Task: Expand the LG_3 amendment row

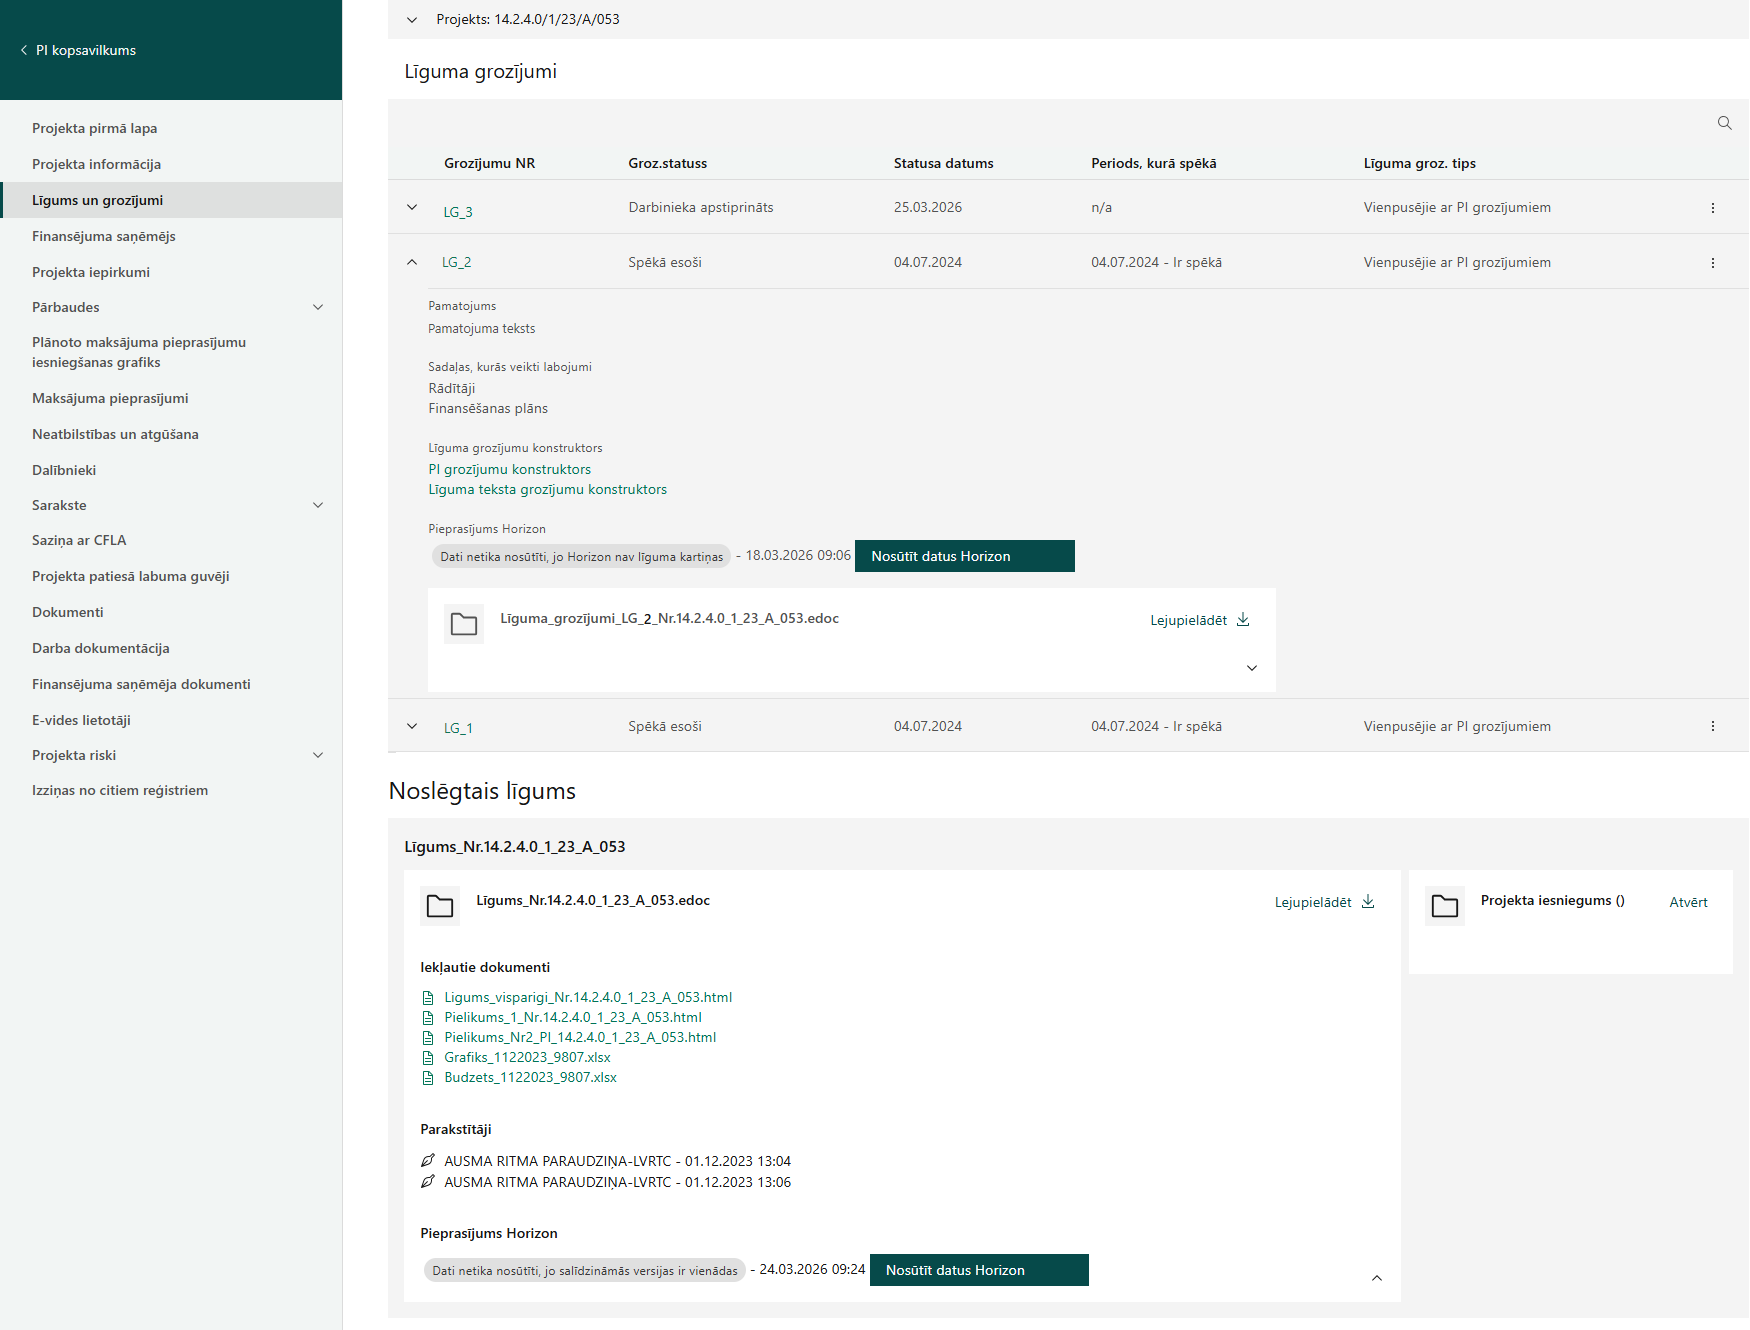Action: click(412, 208)
